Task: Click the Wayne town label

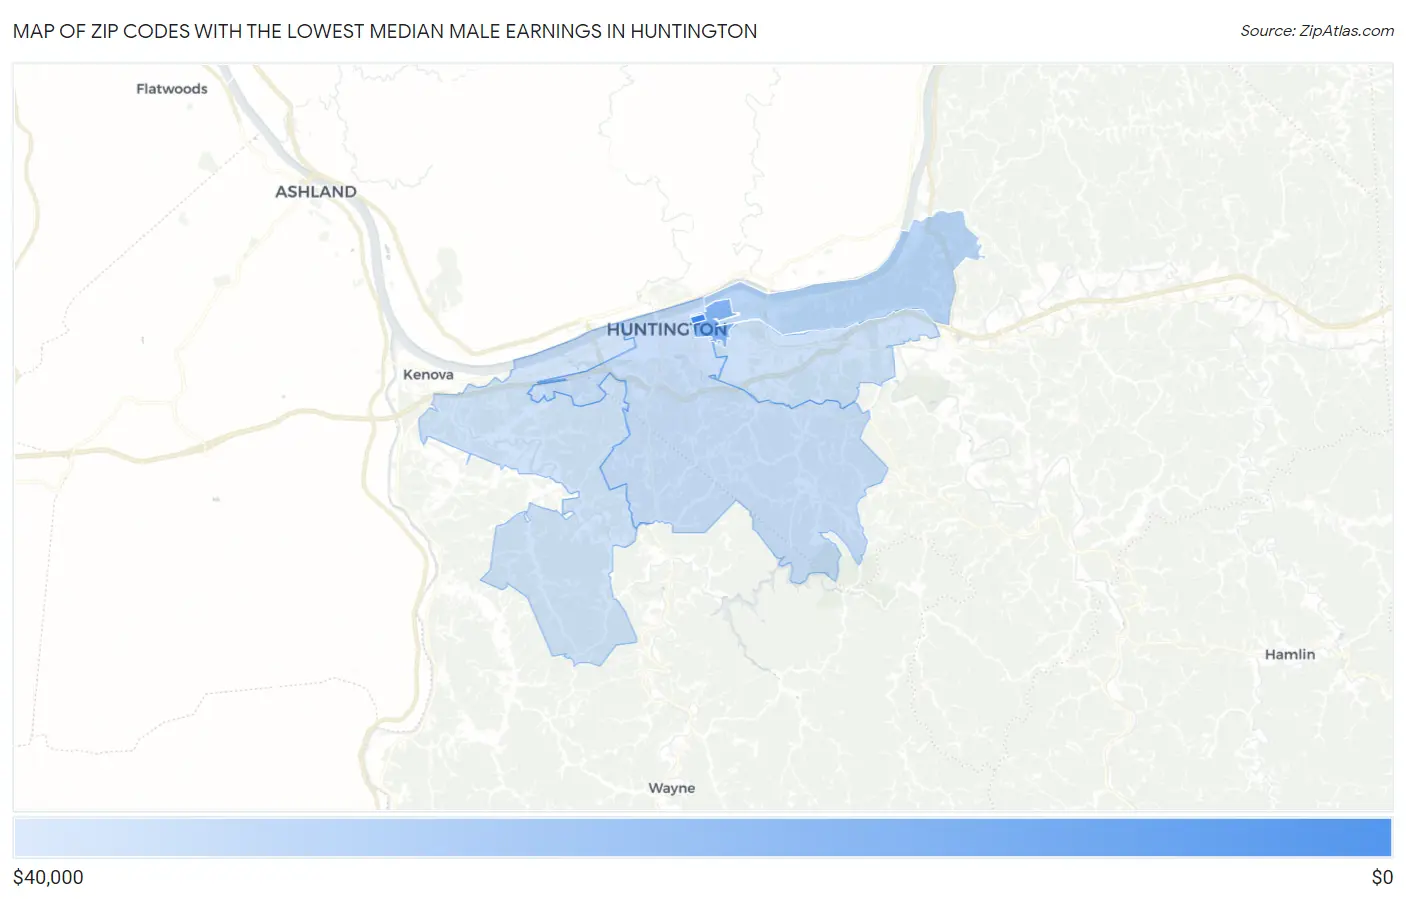Action: (x=671, y=788)
